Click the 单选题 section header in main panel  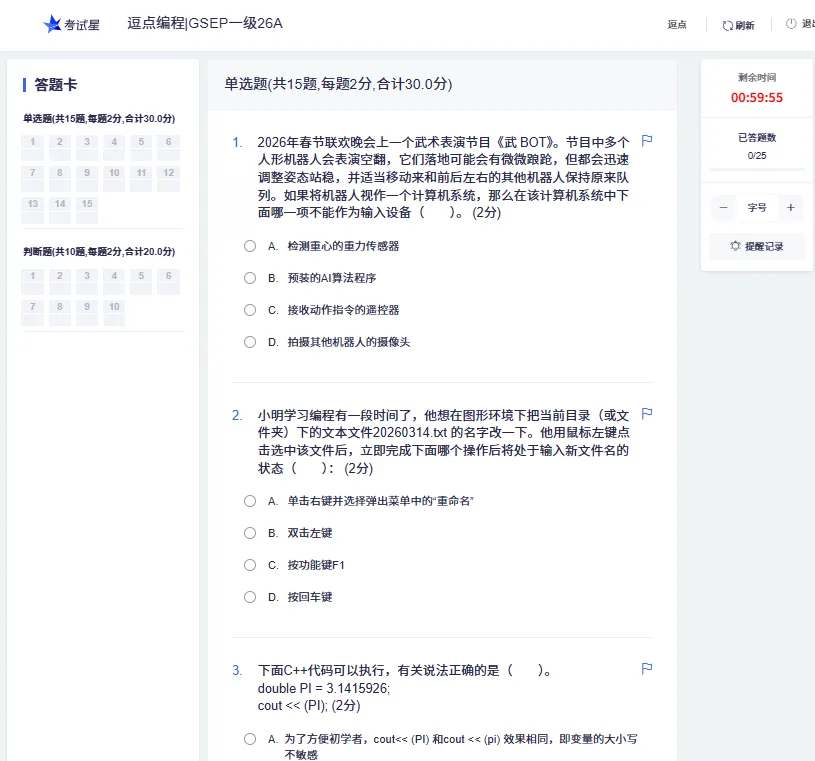pos(338,84)
